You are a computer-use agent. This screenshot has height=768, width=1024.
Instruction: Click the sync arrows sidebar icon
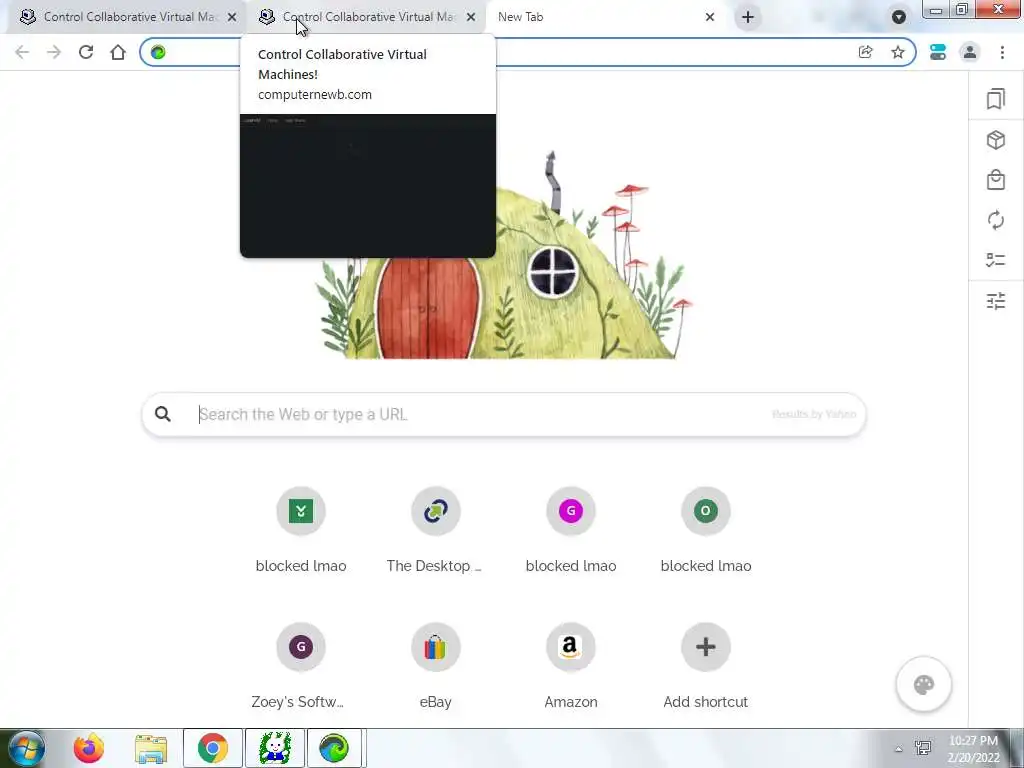click(x=995, y=220)
